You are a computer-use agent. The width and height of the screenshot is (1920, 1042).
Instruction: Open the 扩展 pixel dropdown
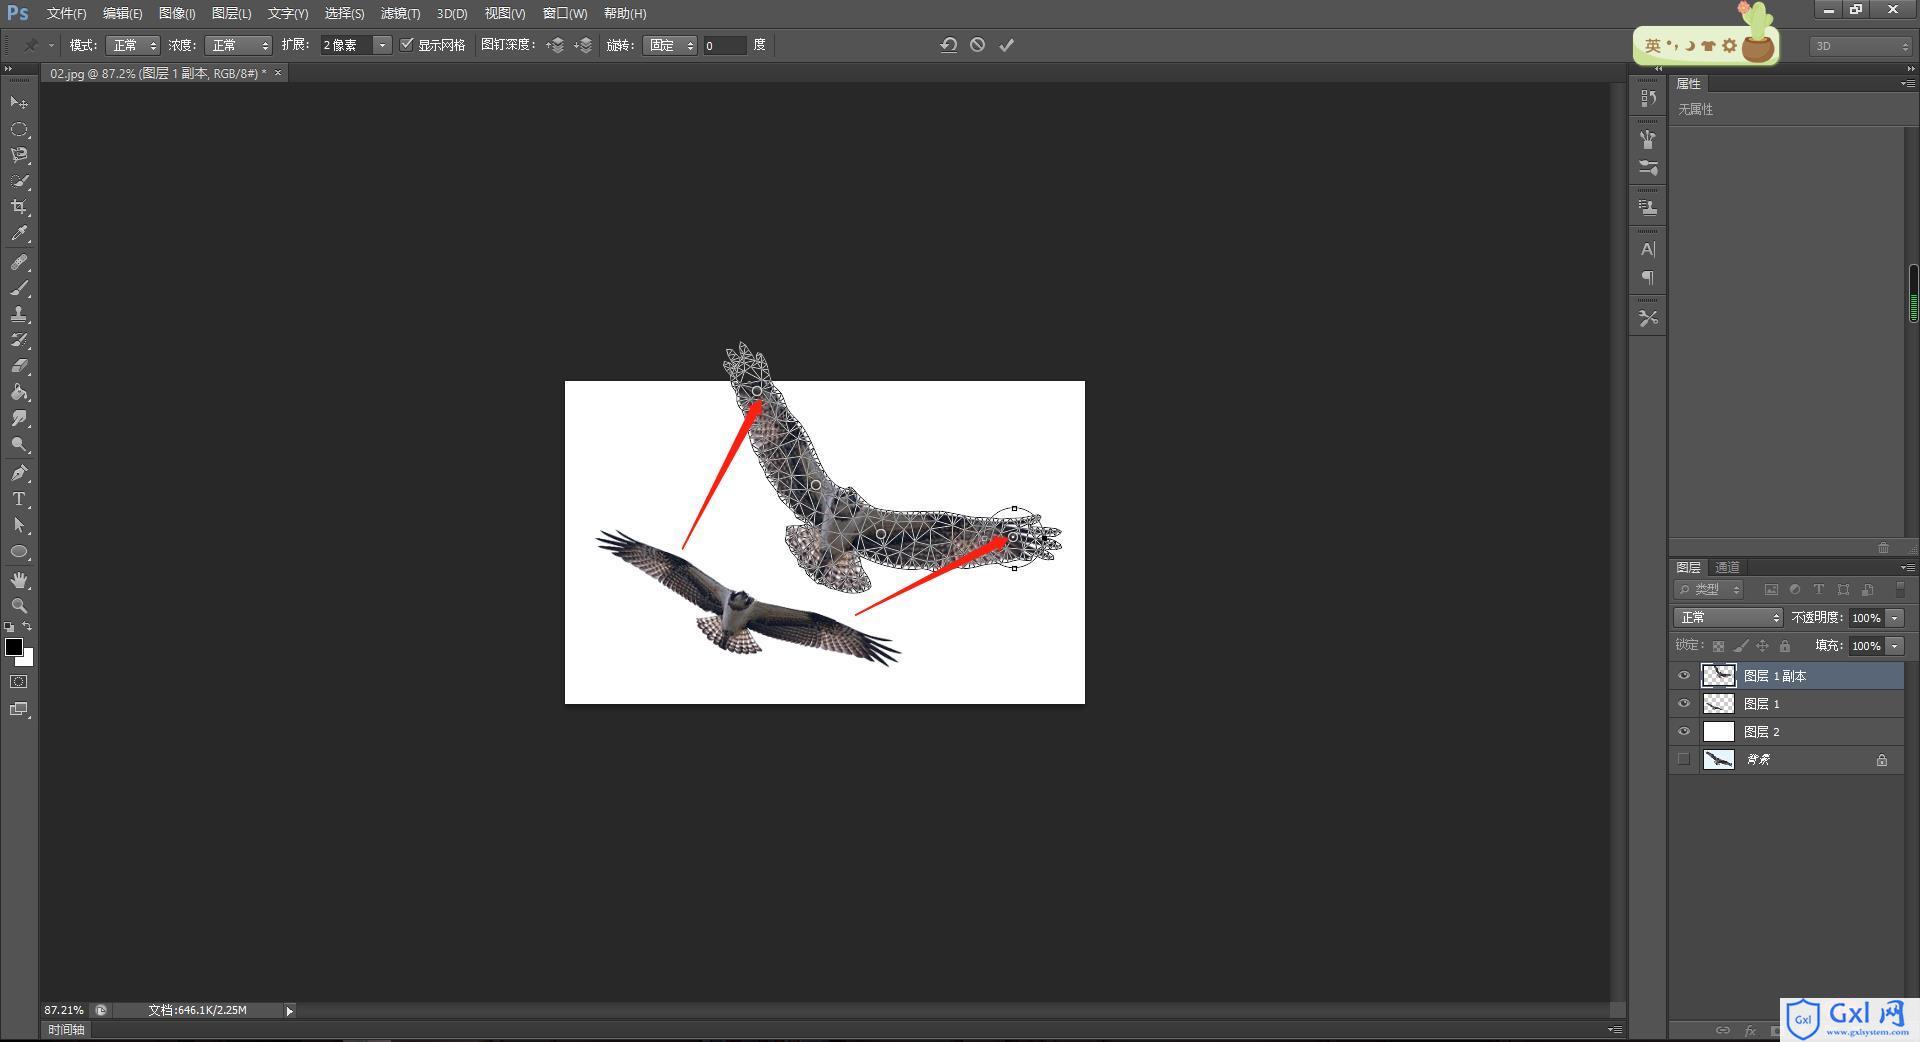click(x=381, y=45)
